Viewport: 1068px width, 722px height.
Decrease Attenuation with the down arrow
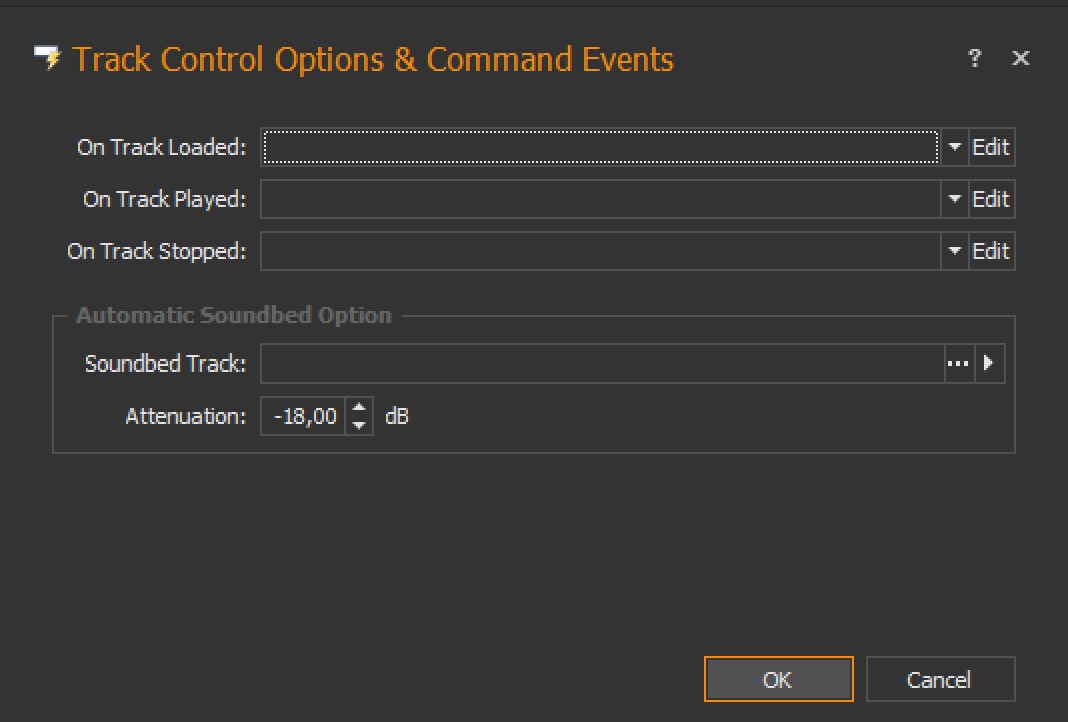point(360,425)
